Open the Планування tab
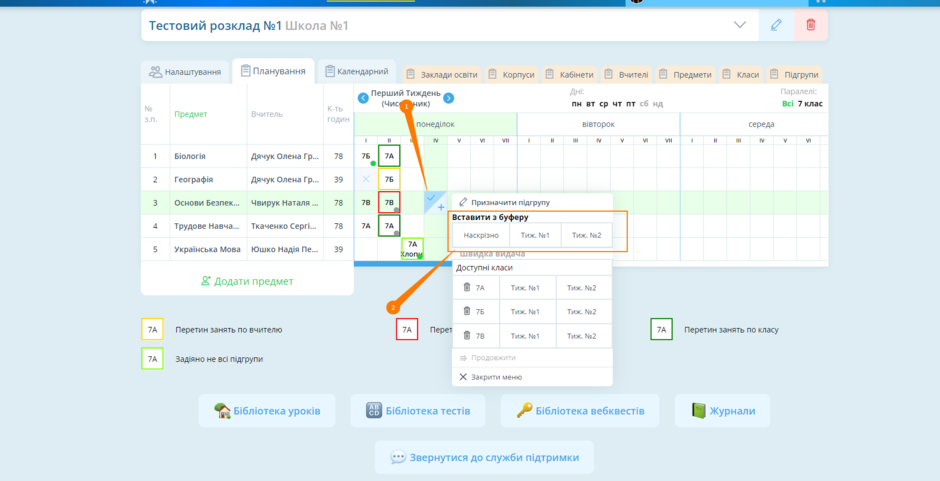This screenshot has height=481, width=940. pyautogui.click(x=273, y=71)
